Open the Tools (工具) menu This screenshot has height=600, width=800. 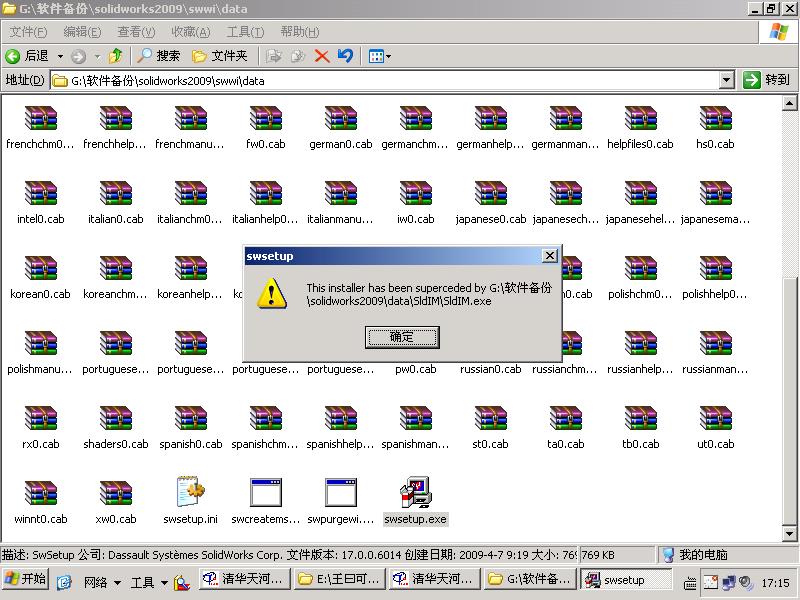pos(245,32)
